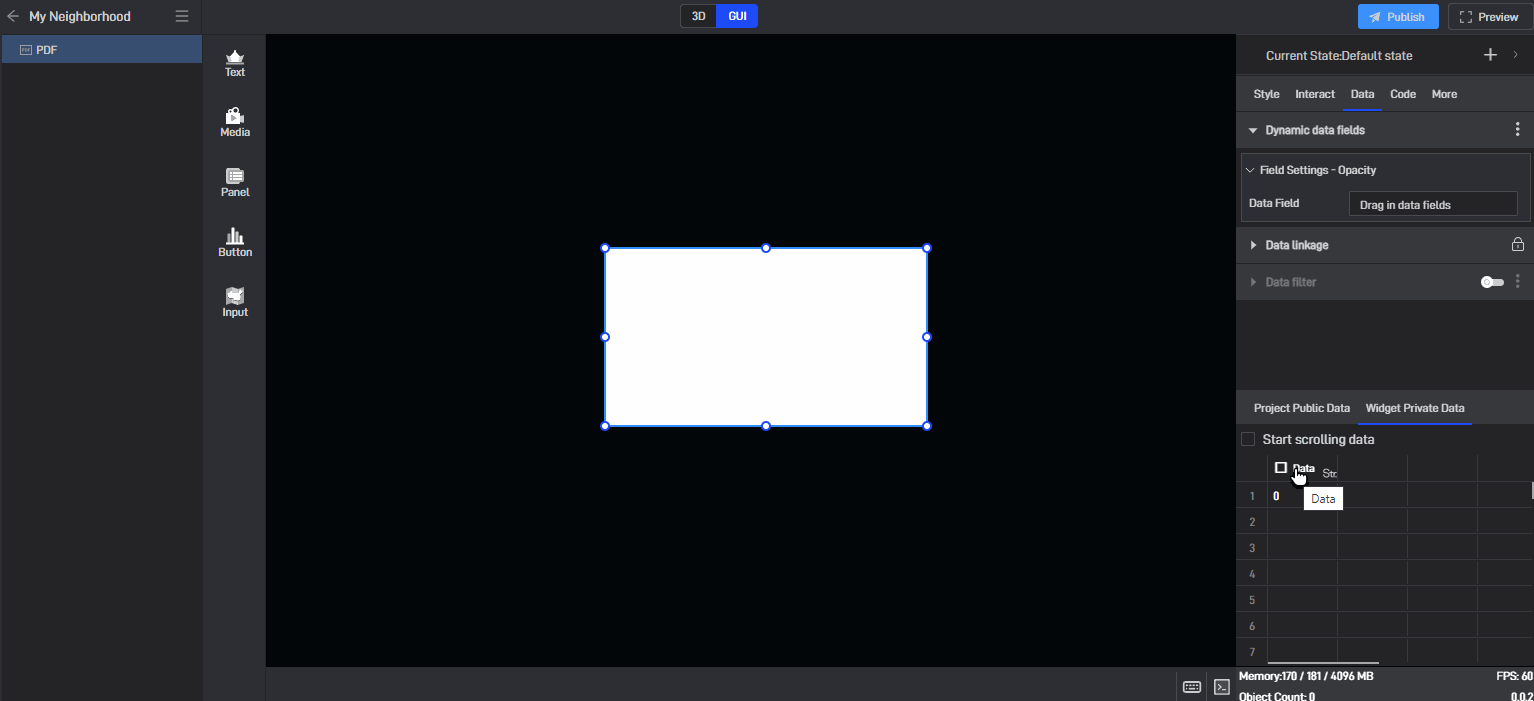Select row number 1 in the data table

click(x=1252, y=496)
